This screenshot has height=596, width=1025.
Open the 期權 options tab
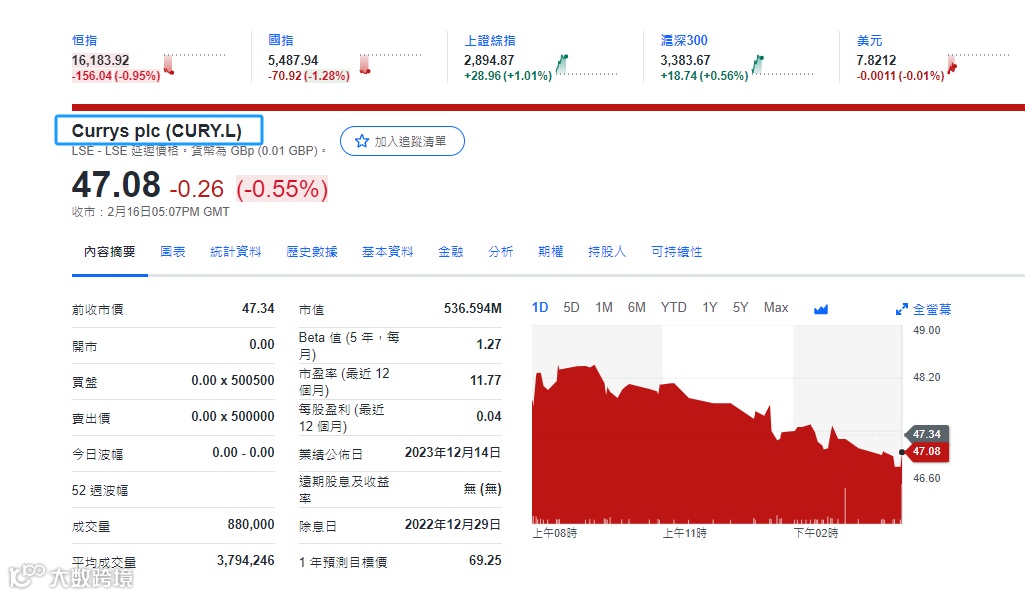click(550, 252)
